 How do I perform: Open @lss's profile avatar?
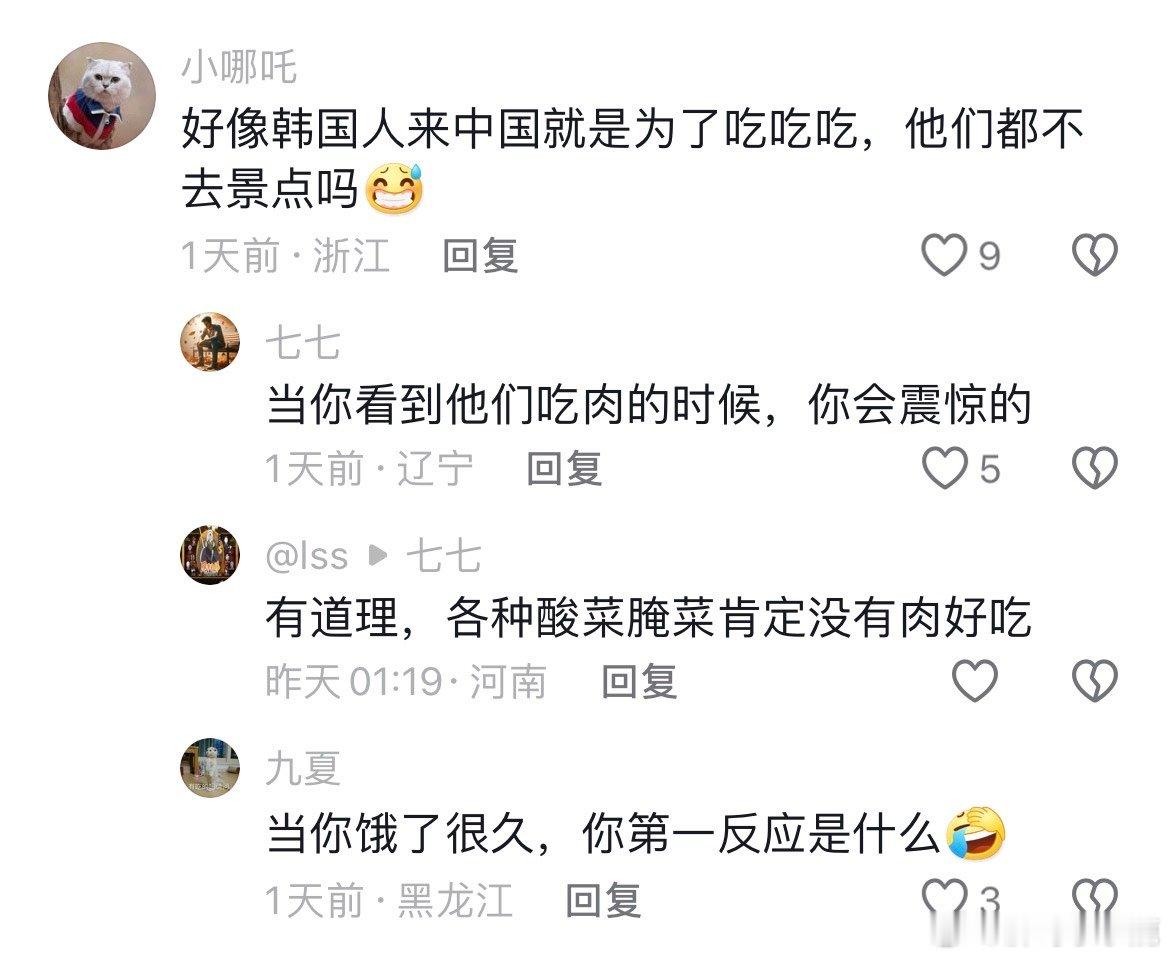click(210, 555)
